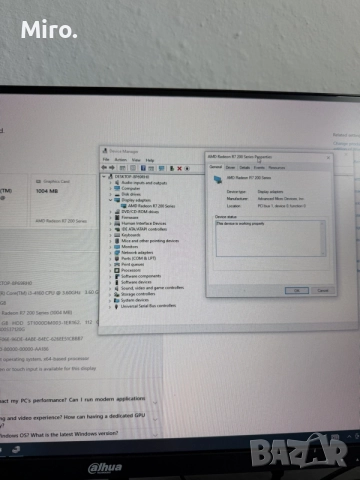Click the display adapter icon in Properties dialog
This screenshot has width=360, height=480.
point(218,180)
